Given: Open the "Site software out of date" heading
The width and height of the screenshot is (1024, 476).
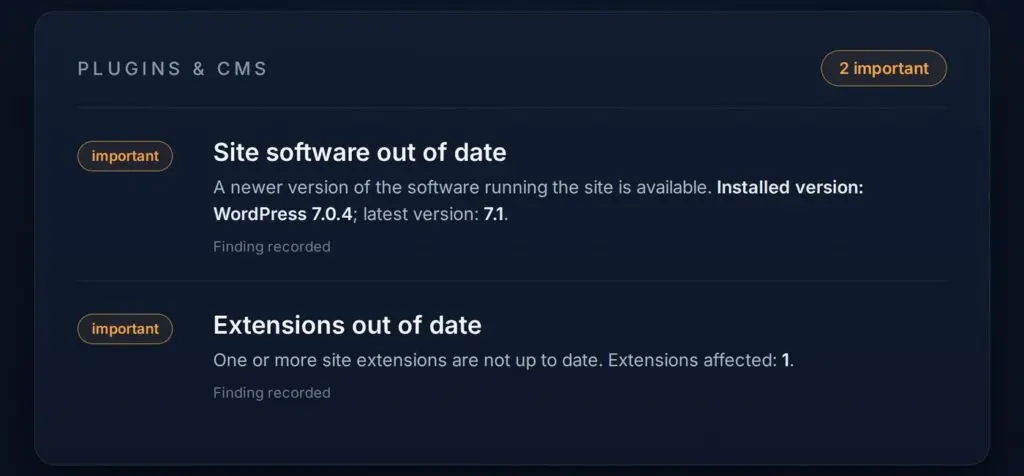Looking at the screenshot, I should pyautogui.click(x=360, y=152).
